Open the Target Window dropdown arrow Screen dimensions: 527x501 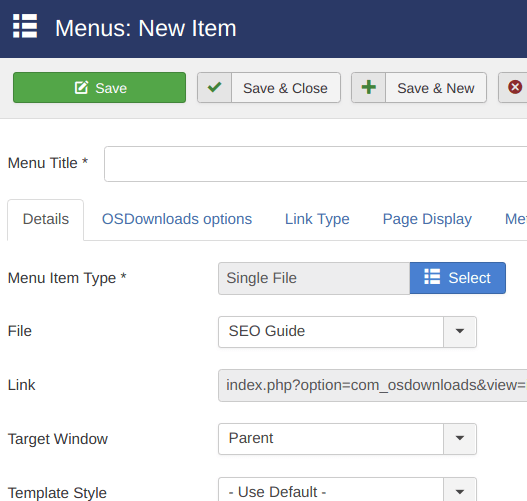(460, 439)
